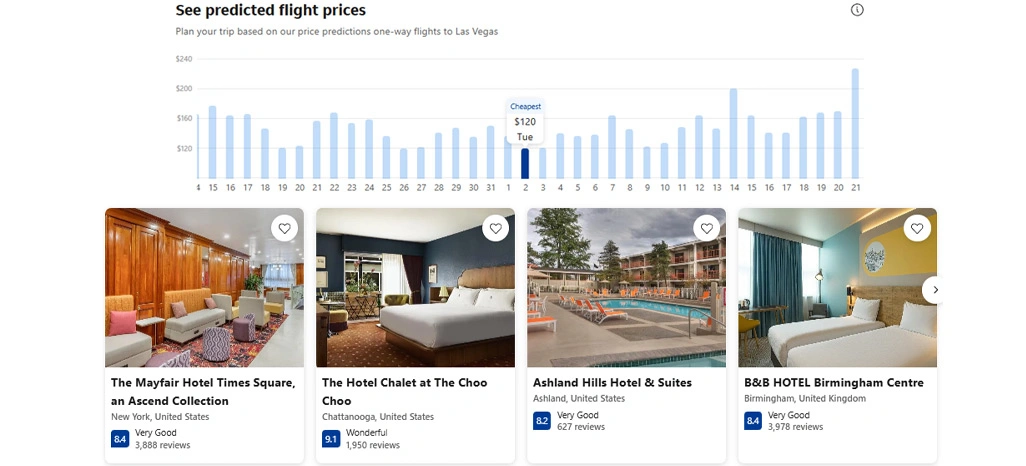Open Ashland Hills Hotel & Suites title link
This screenshot has height=466, width=1026.
click(612, 382)
